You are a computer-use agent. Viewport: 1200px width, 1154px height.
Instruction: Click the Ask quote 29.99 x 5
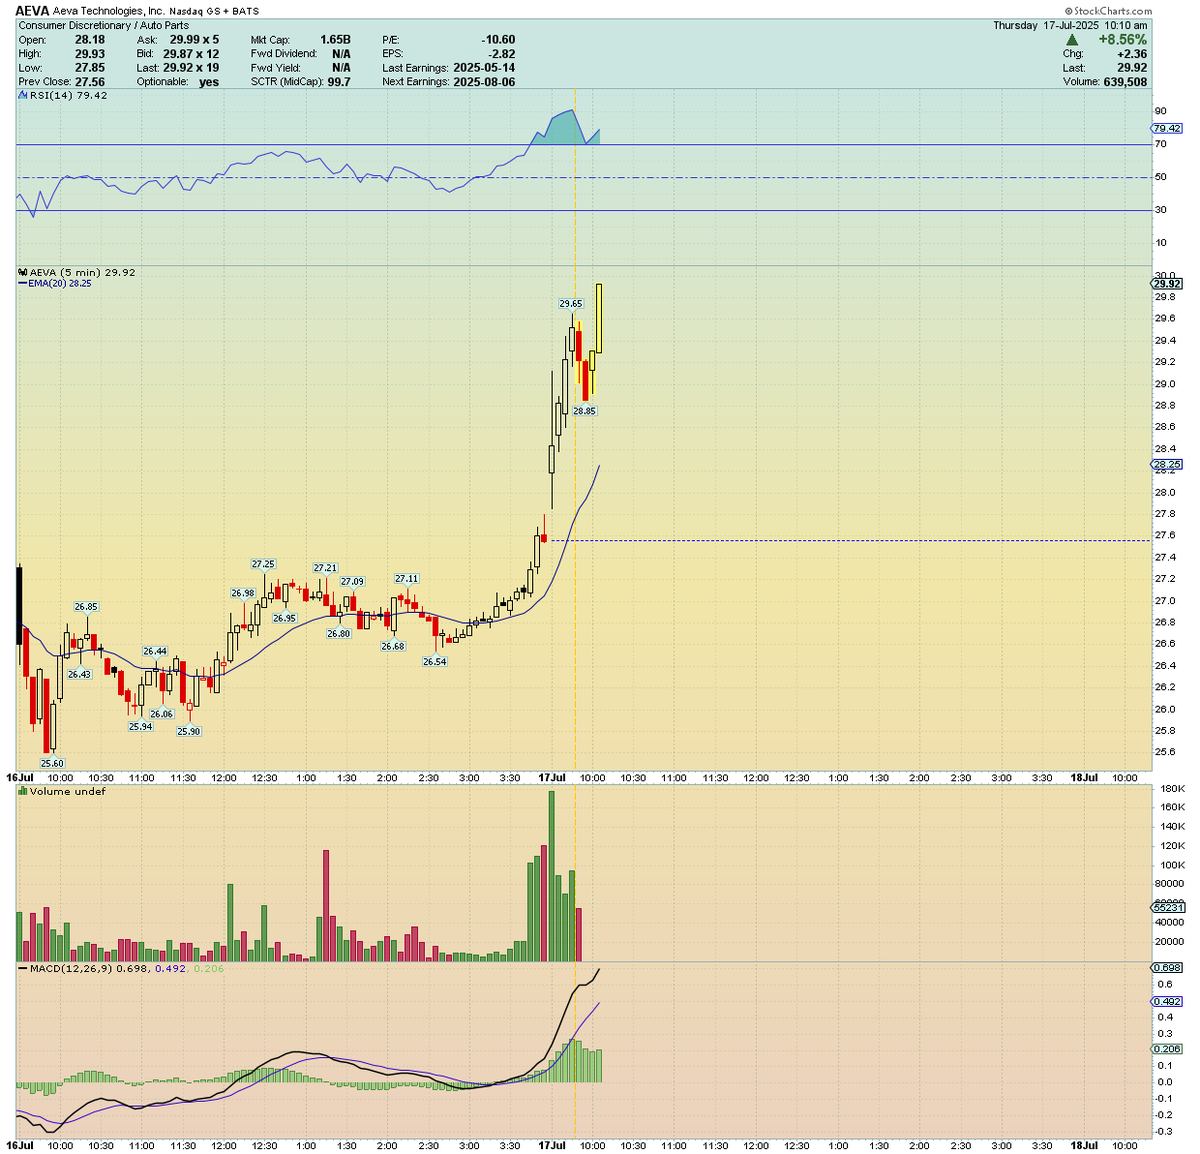click(194, 40)
